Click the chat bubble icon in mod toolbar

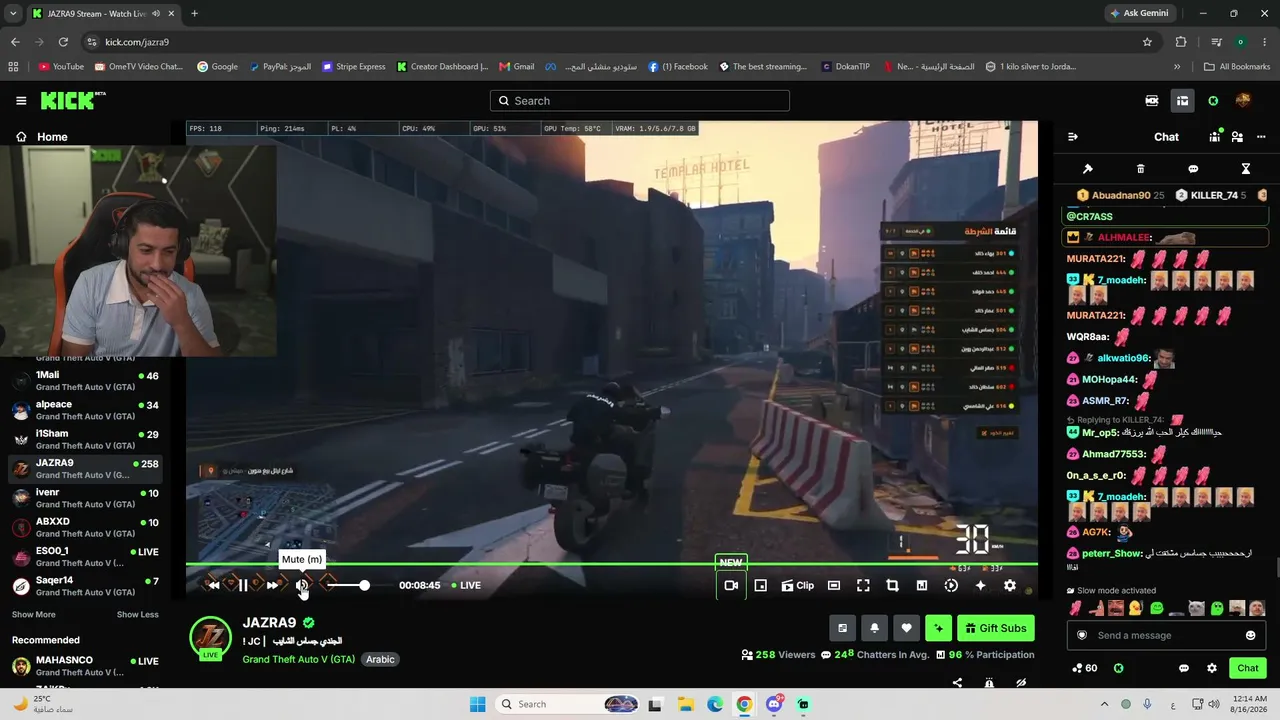point(1193,169)
